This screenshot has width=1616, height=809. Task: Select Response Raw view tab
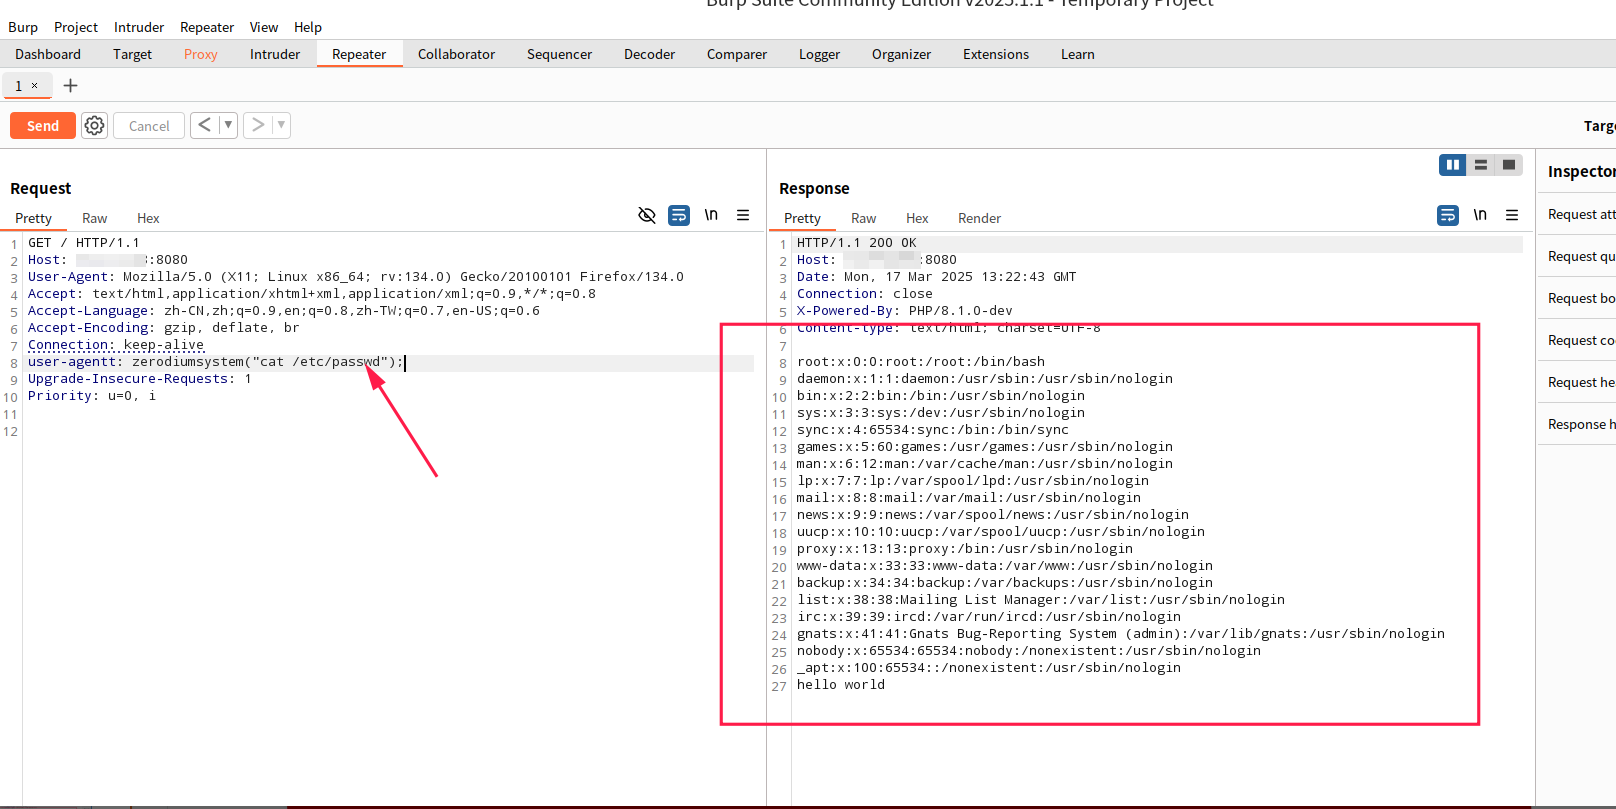point(864,218)
